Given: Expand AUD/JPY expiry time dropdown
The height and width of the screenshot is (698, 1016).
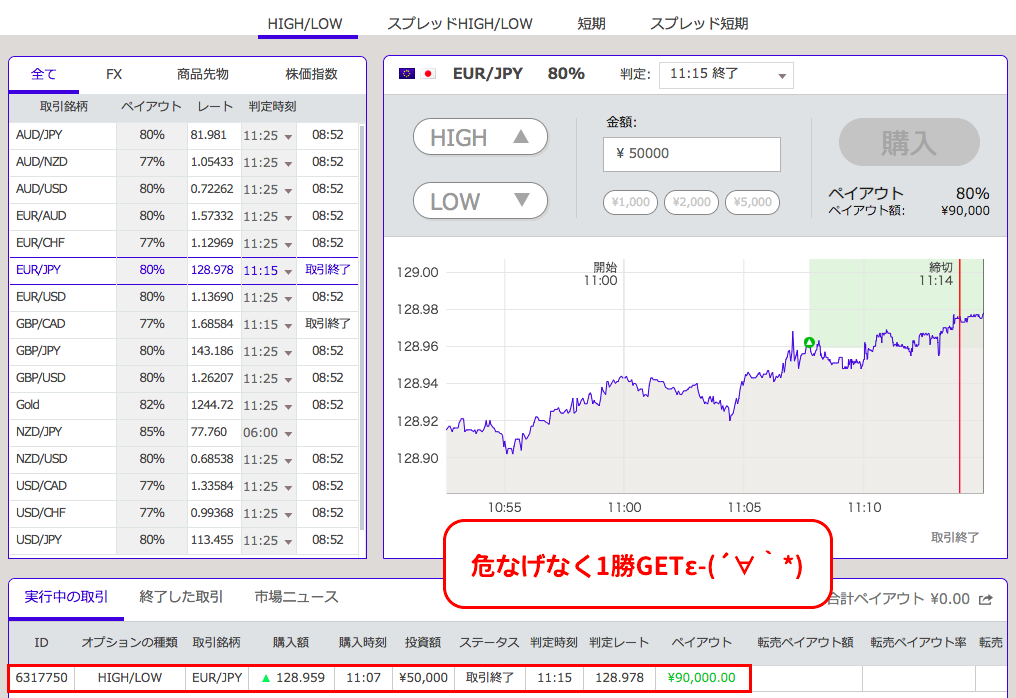Looking at the screenshot, I should tap(288, 136).
